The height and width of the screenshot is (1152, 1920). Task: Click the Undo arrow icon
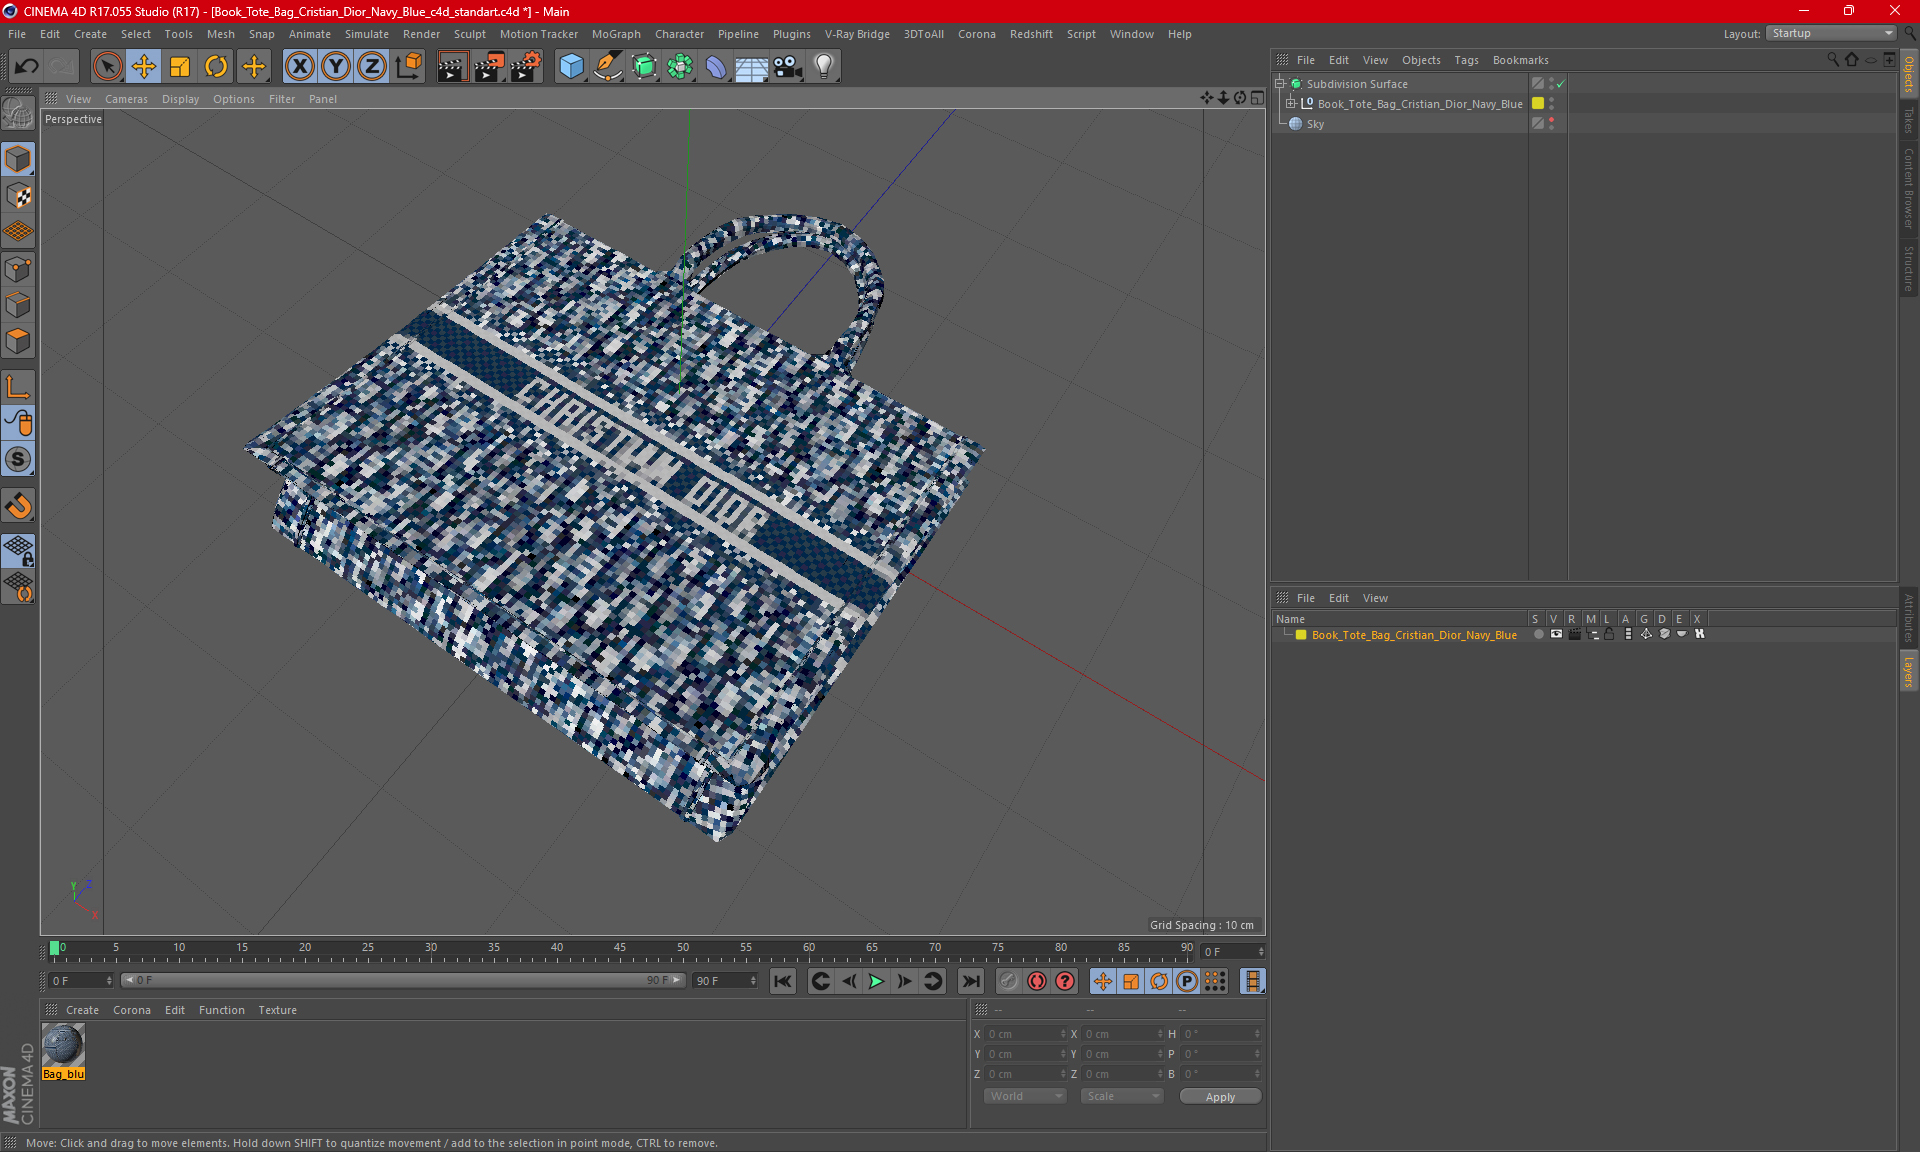pyautogui.click(x=27, y=67)
